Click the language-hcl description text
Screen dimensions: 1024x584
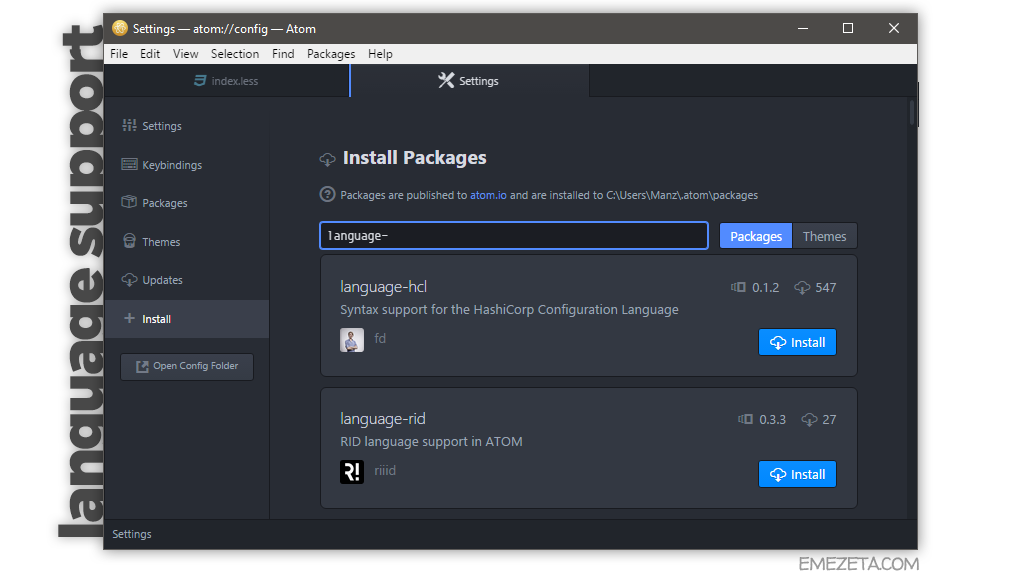point(509,310)
